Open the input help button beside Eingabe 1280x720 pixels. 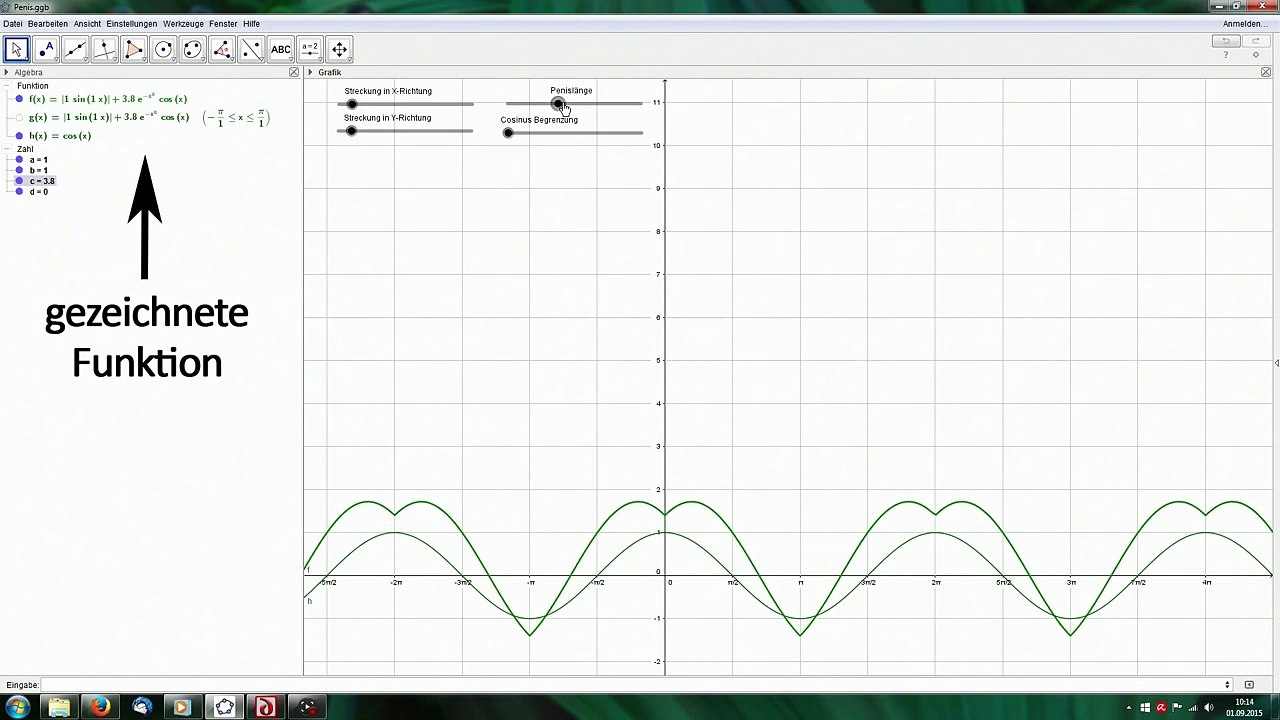click(1249, 685)
